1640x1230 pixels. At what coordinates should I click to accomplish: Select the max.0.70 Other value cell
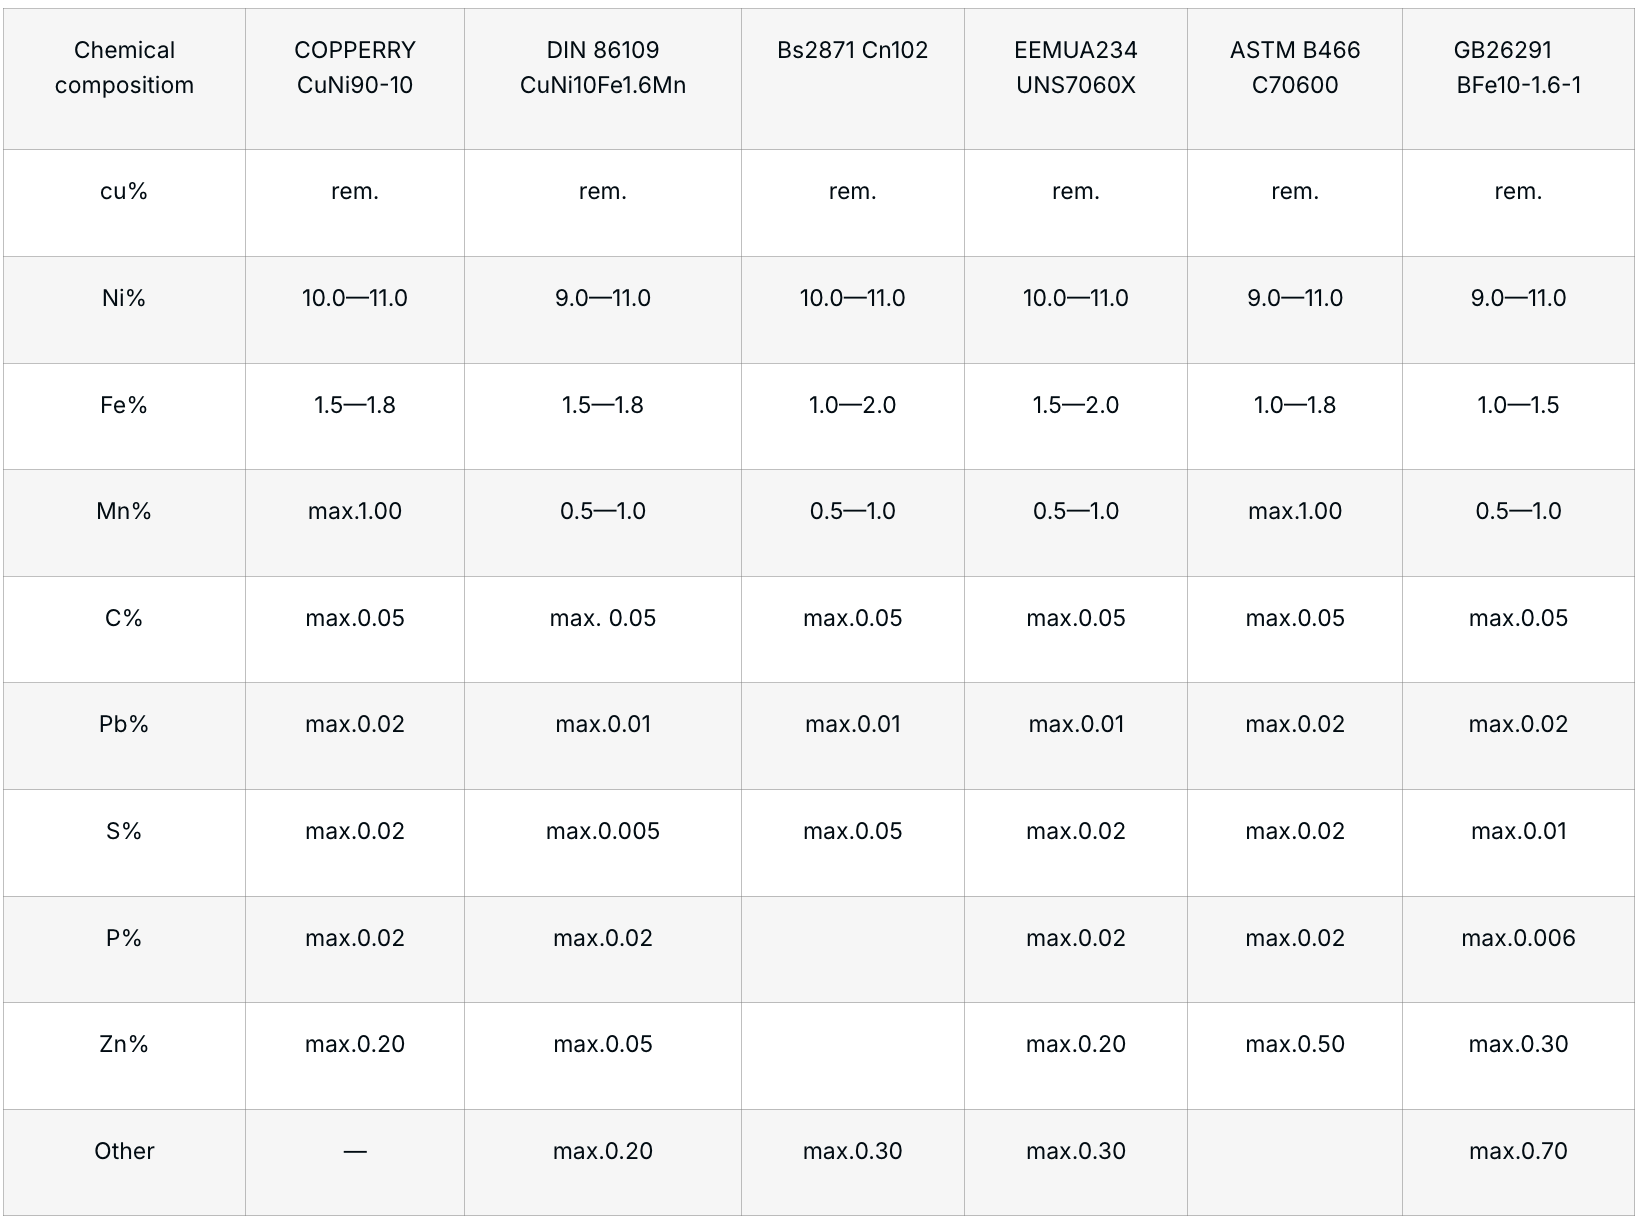coord(1518,1151)
